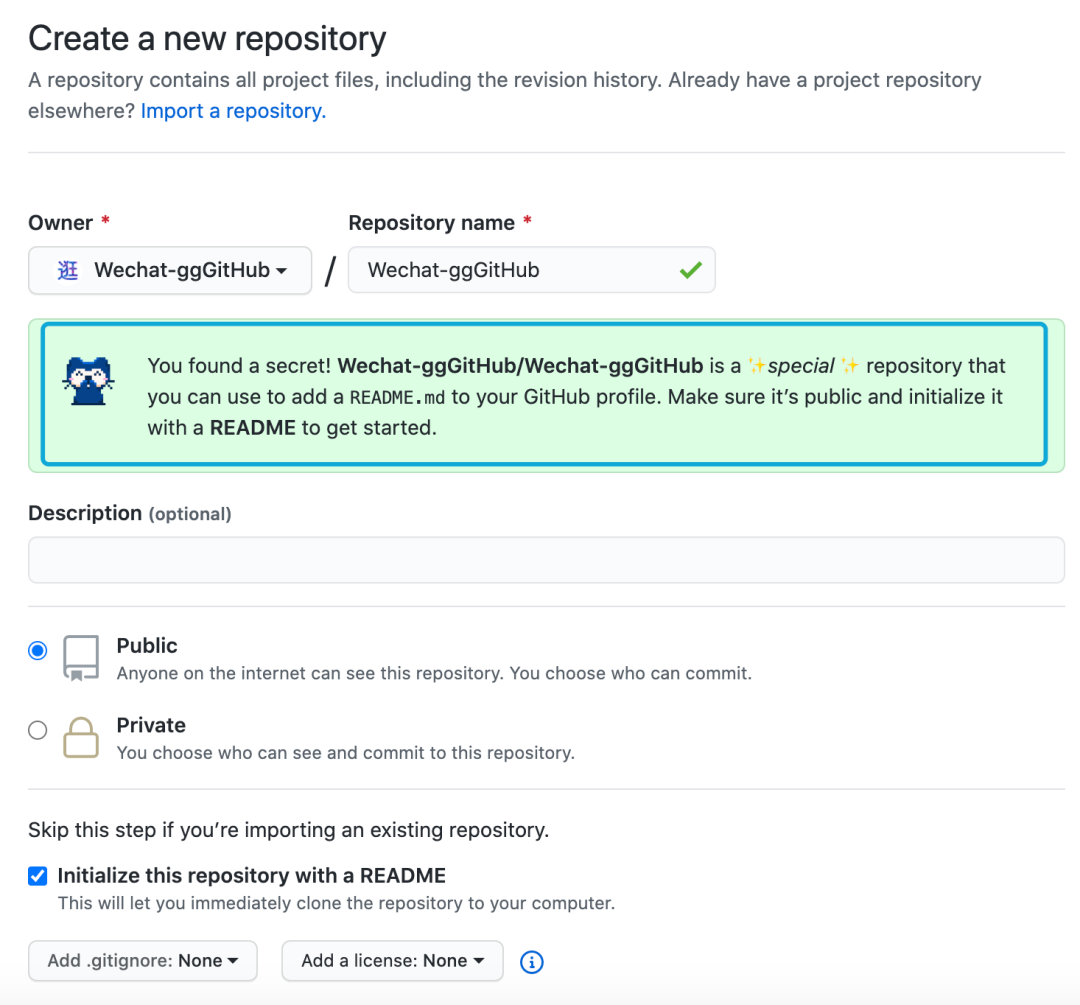Open the Owner dropdown Wechat-ggGitHub

(170, 270)
